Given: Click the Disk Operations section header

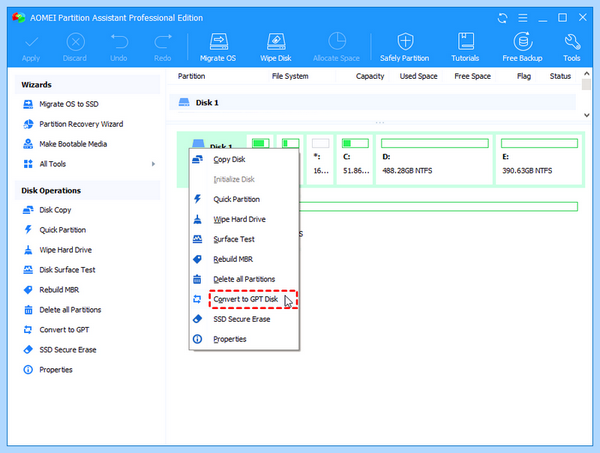Looking at the screenshot, I should tap(87, 191).
